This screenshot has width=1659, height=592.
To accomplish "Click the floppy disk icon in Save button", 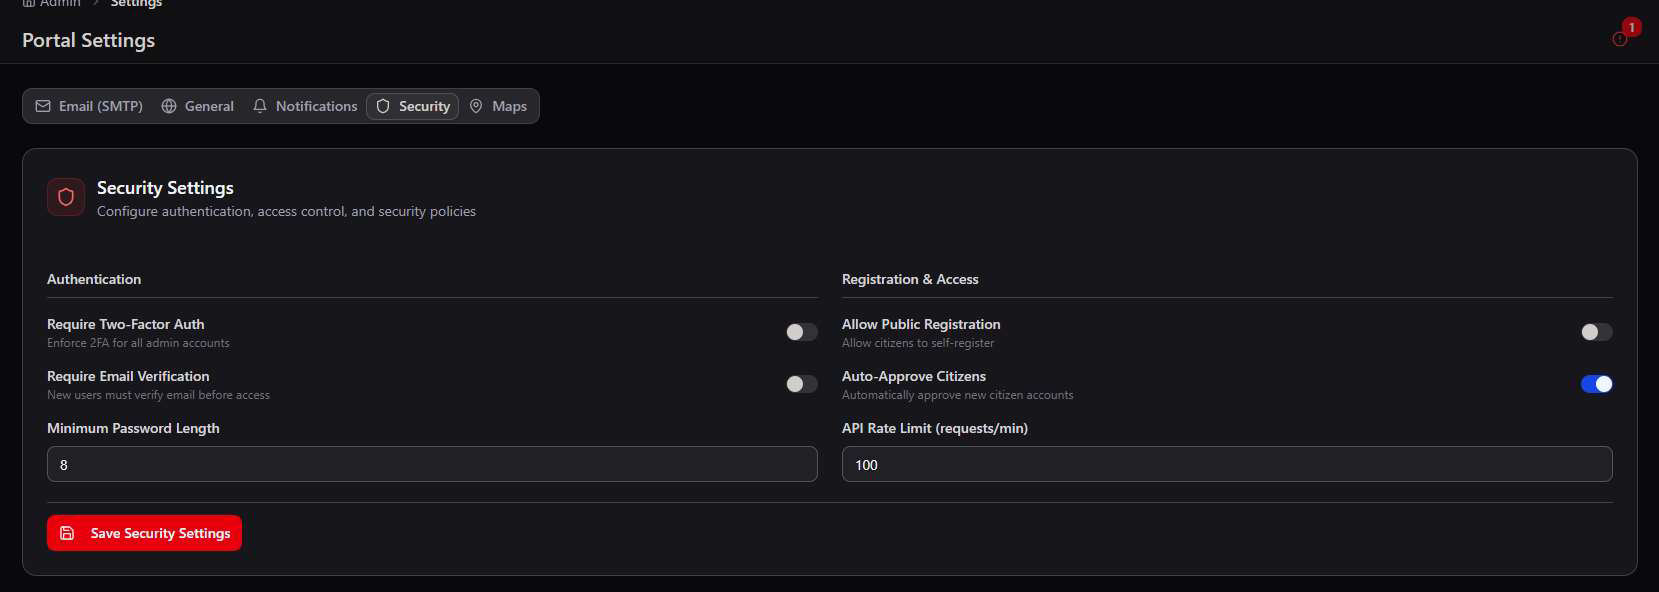I will tap(67, 533).
